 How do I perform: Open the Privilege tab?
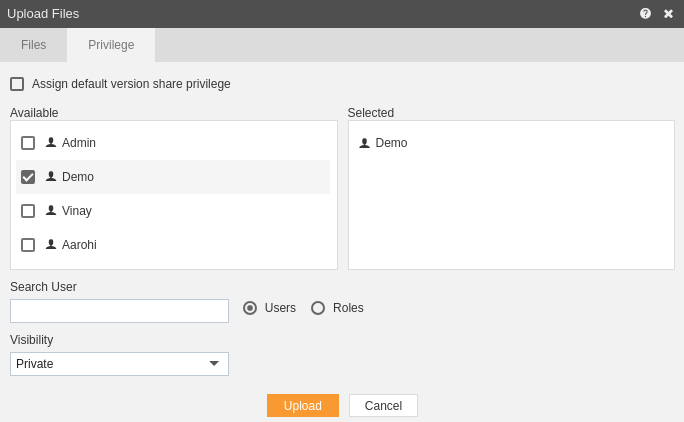pos(111,45)
